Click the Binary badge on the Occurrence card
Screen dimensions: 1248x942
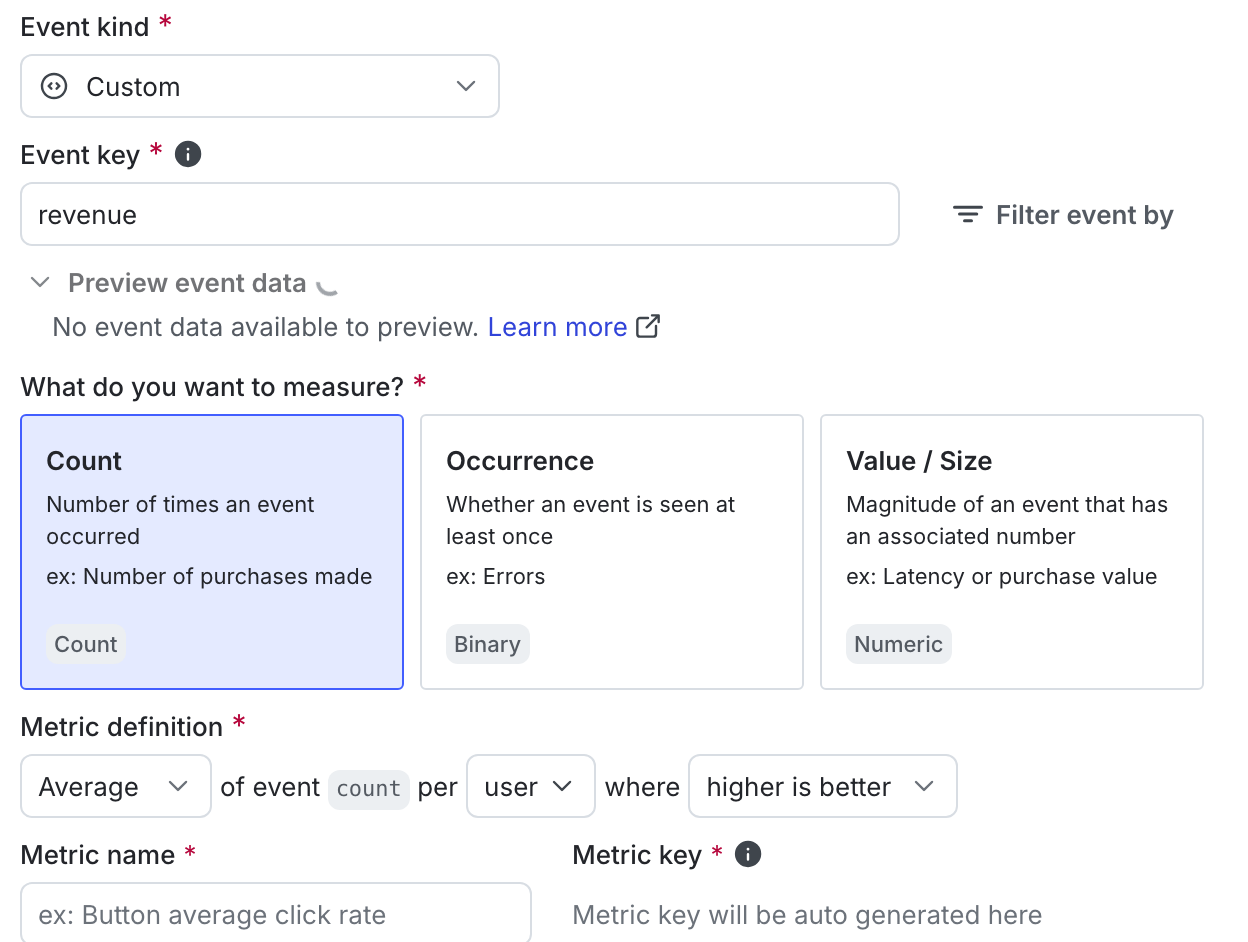click(487, 644)
